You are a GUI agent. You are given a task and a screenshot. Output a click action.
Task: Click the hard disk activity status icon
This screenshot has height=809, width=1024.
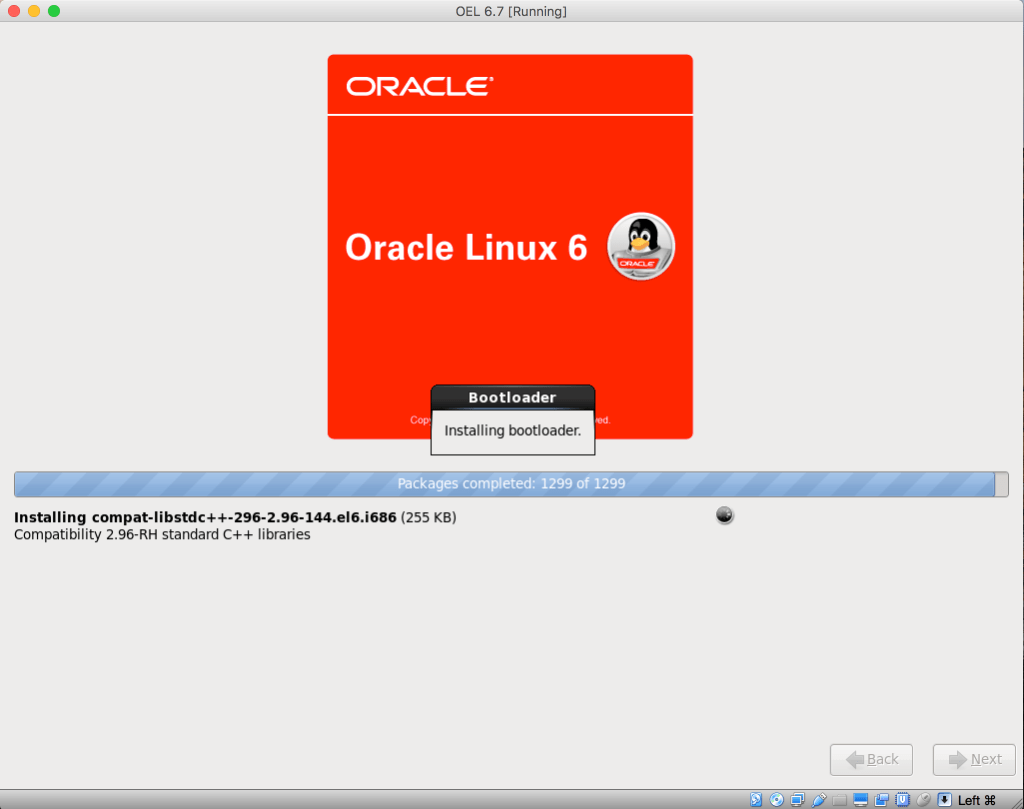756,799
